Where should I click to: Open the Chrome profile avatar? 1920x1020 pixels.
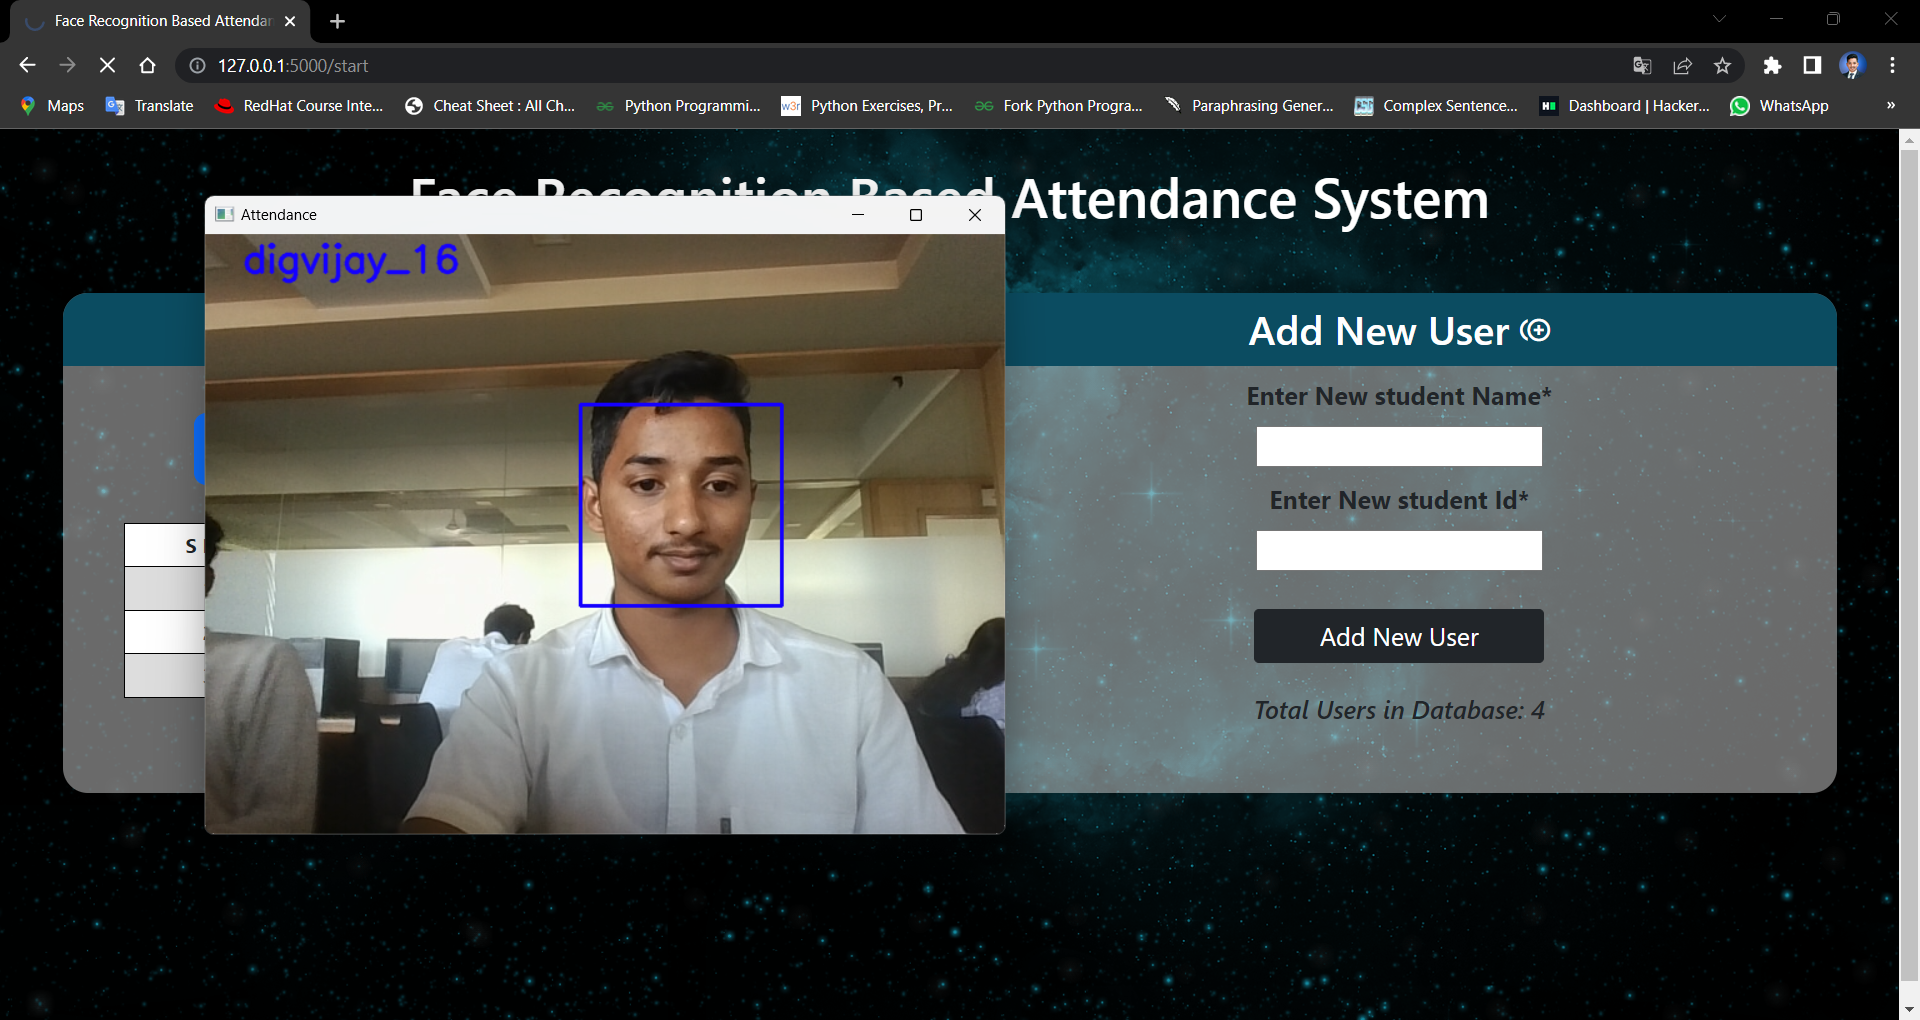click(x=1852, y=65)
